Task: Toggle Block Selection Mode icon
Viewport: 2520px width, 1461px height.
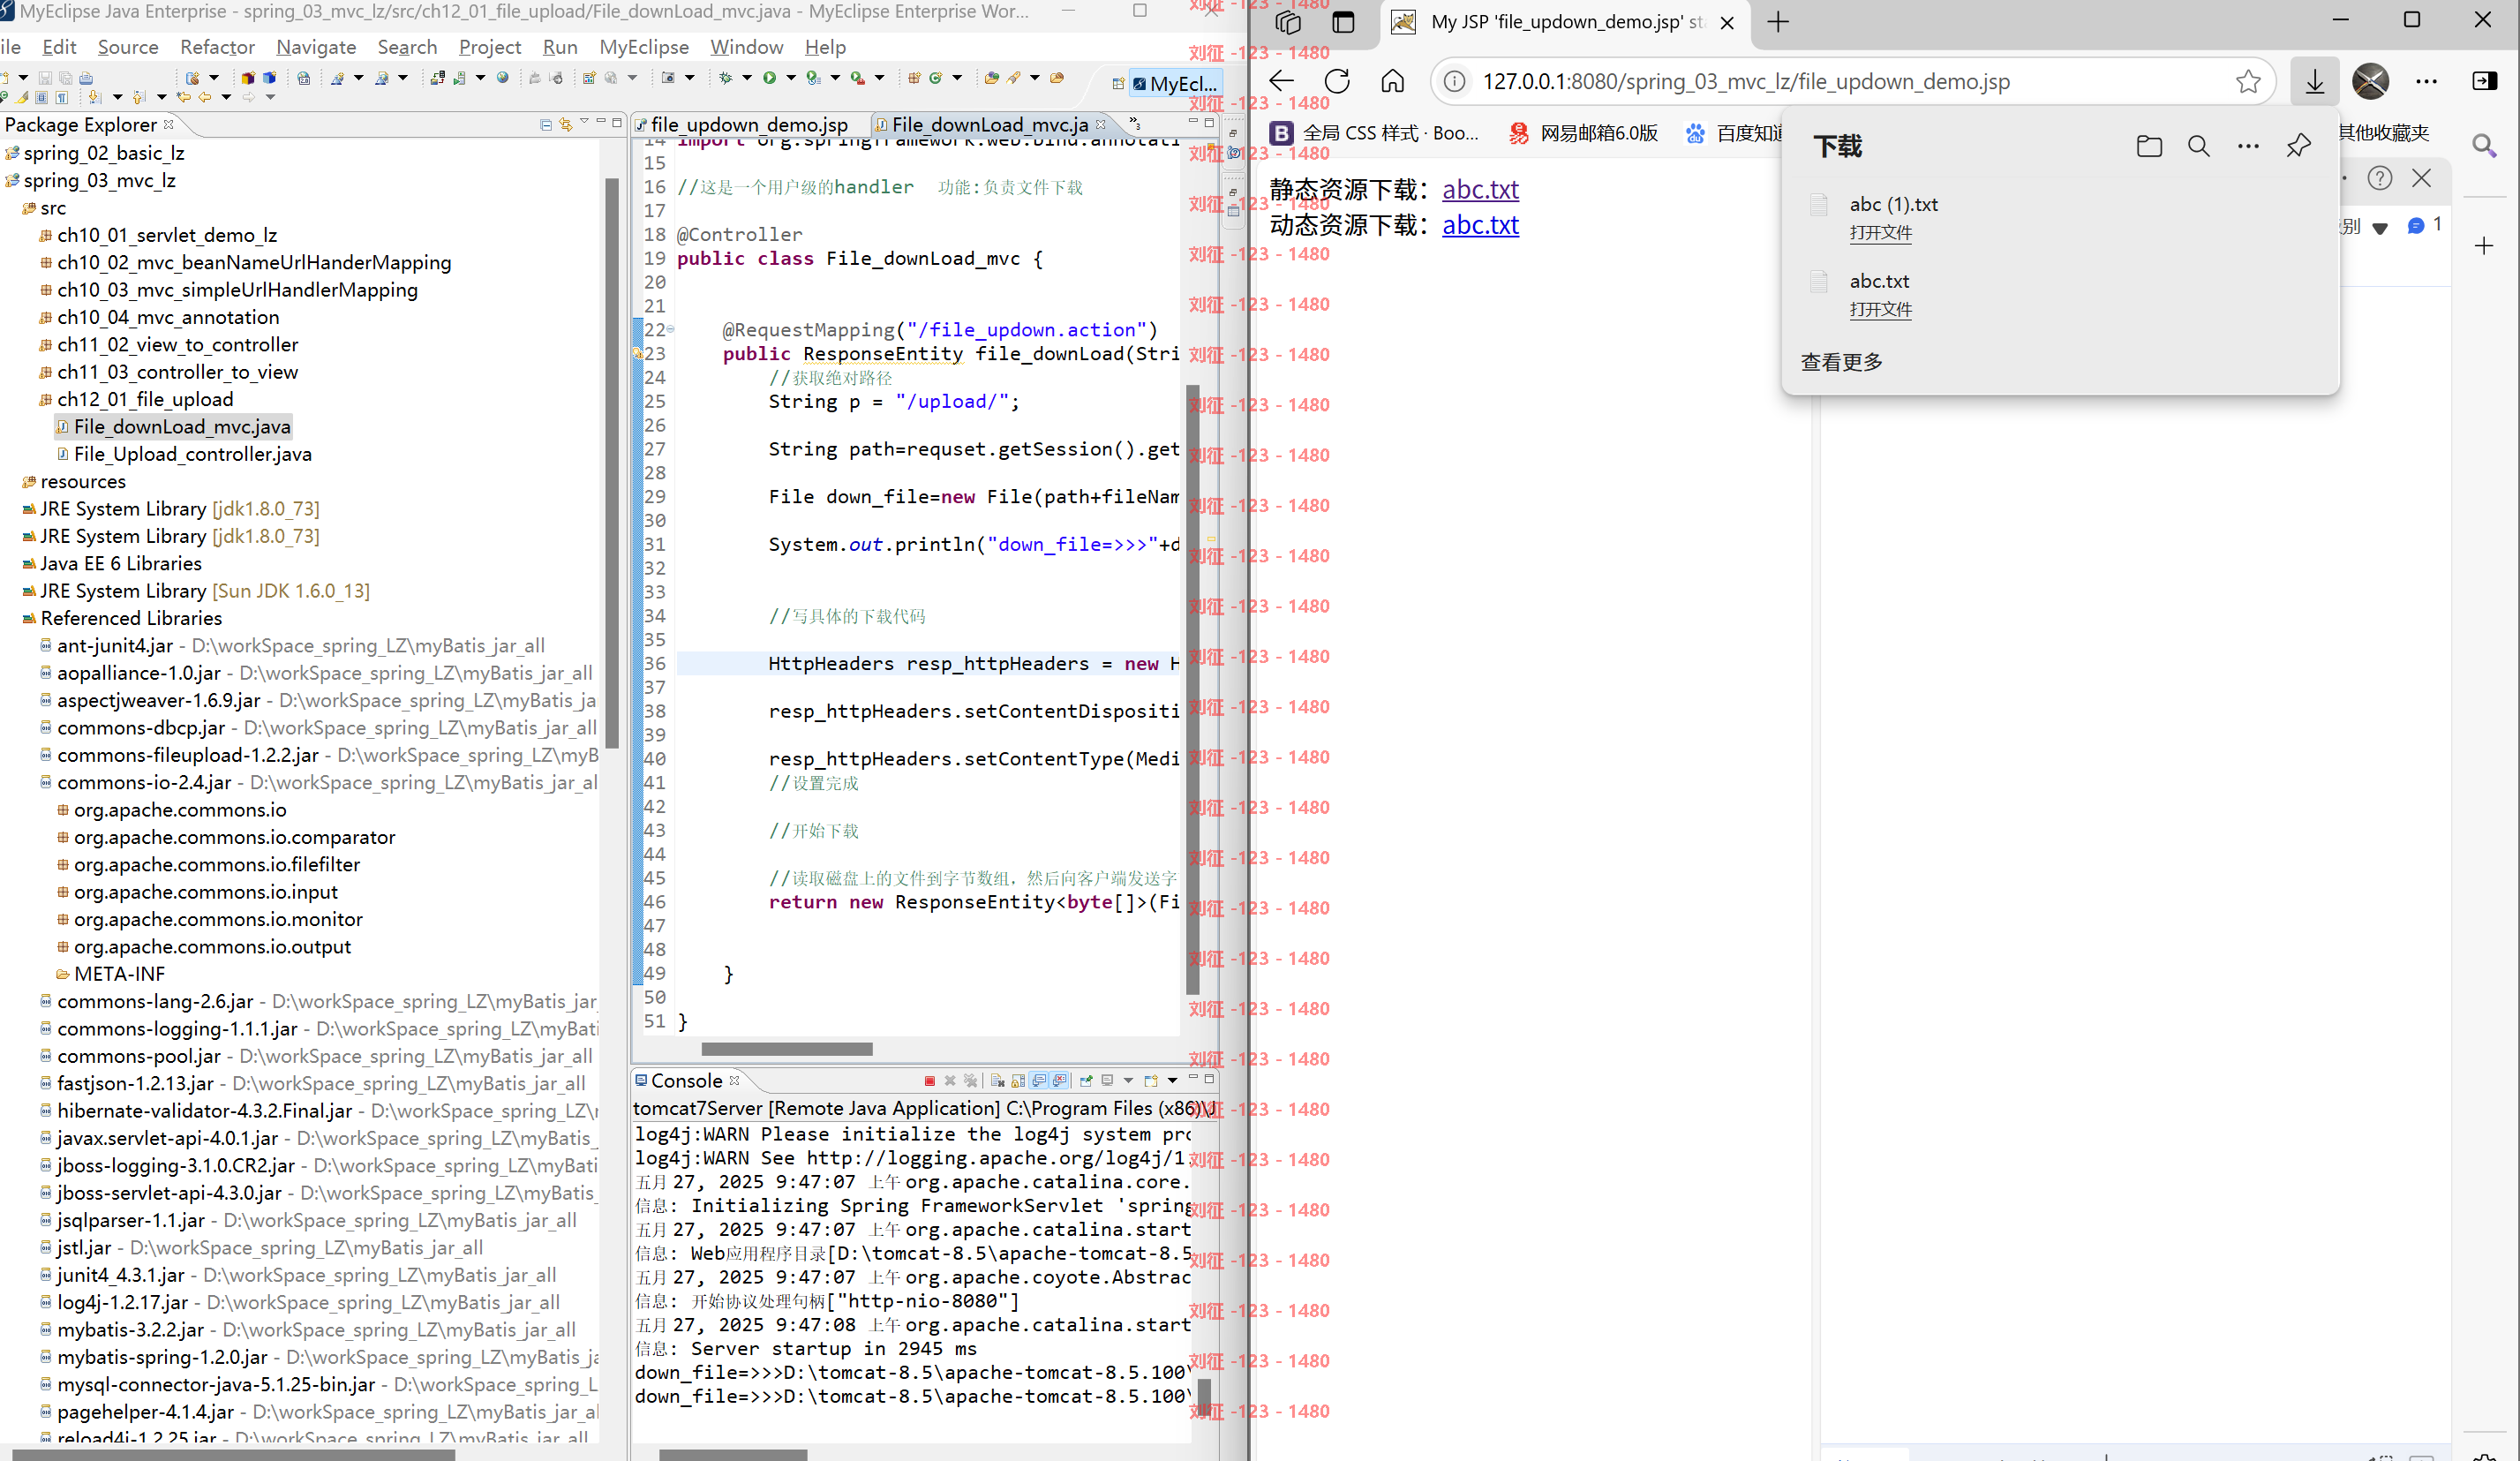Action: [41, 98]
